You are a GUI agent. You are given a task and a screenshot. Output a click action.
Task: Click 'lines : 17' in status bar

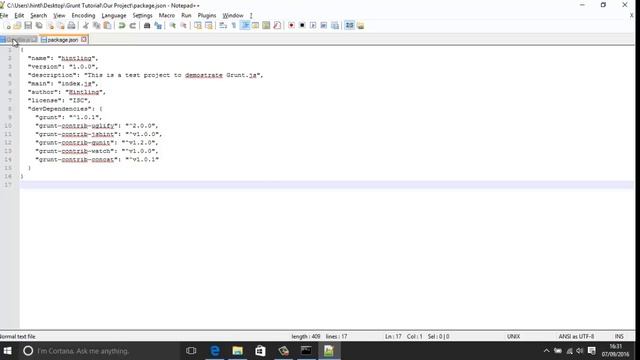[336, 337]
